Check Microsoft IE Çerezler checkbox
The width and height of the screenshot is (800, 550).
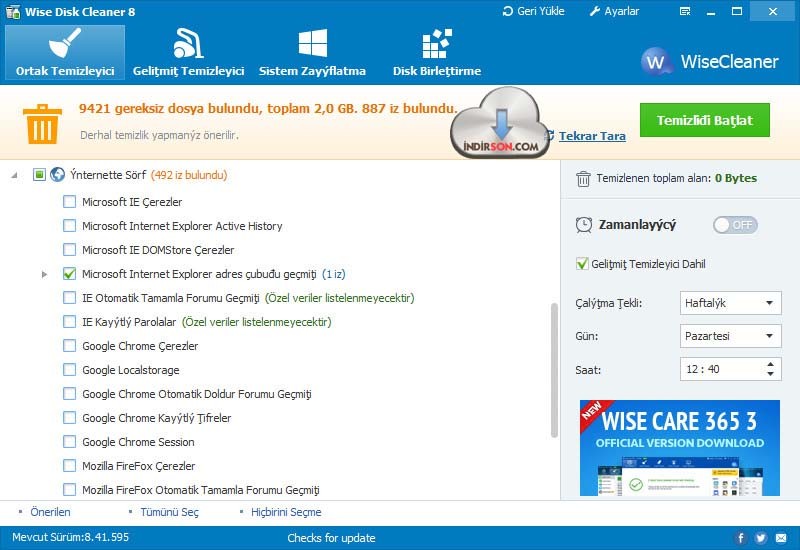coord(69,202)
